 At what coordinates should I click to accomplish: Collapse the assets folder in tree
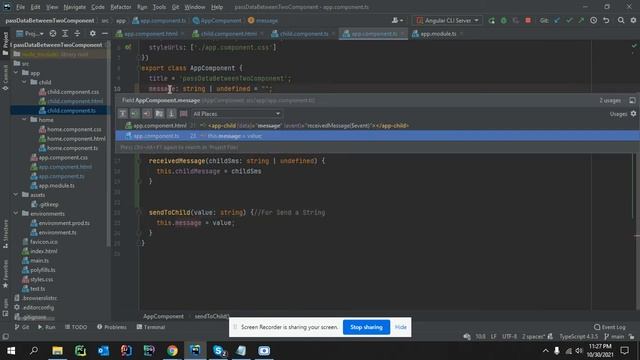16,195
